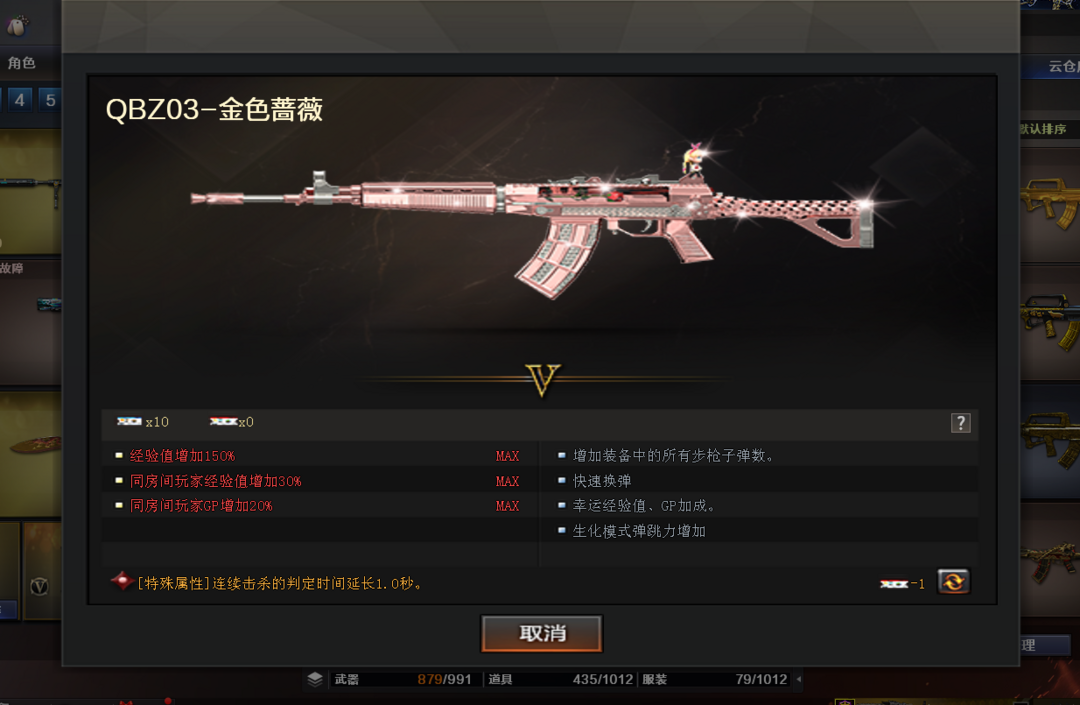This screenshot has width=1080, height=705.
Task: Click the golden V rank emblem
Action: 543,380
